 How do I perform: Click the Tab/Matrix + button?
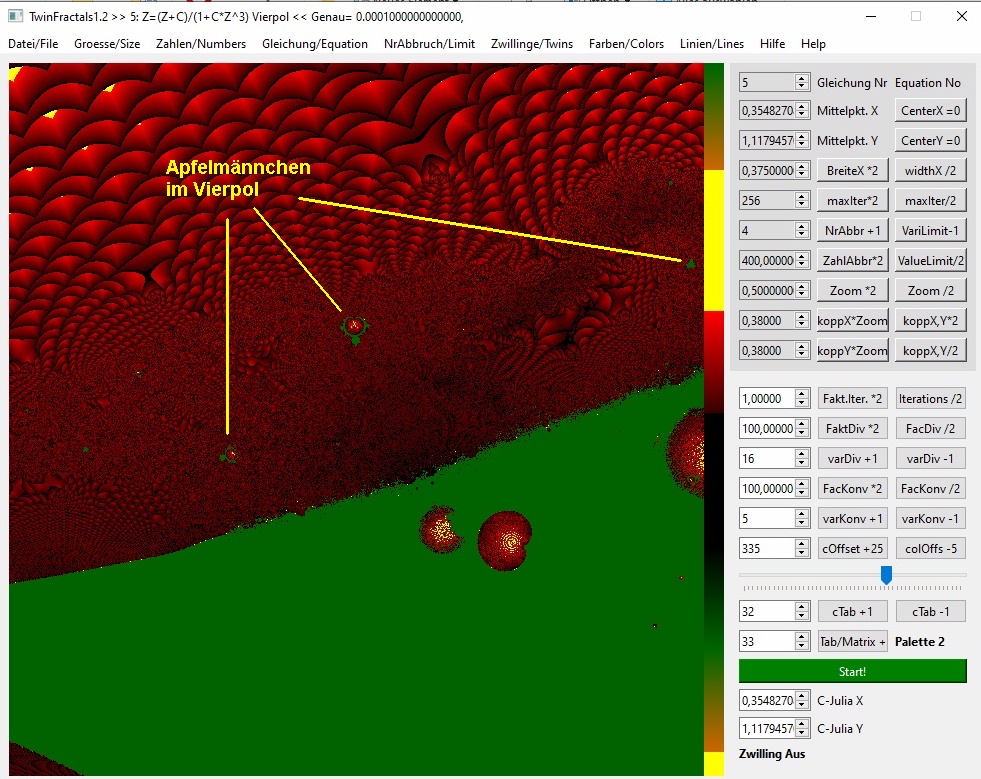[852, 642]
